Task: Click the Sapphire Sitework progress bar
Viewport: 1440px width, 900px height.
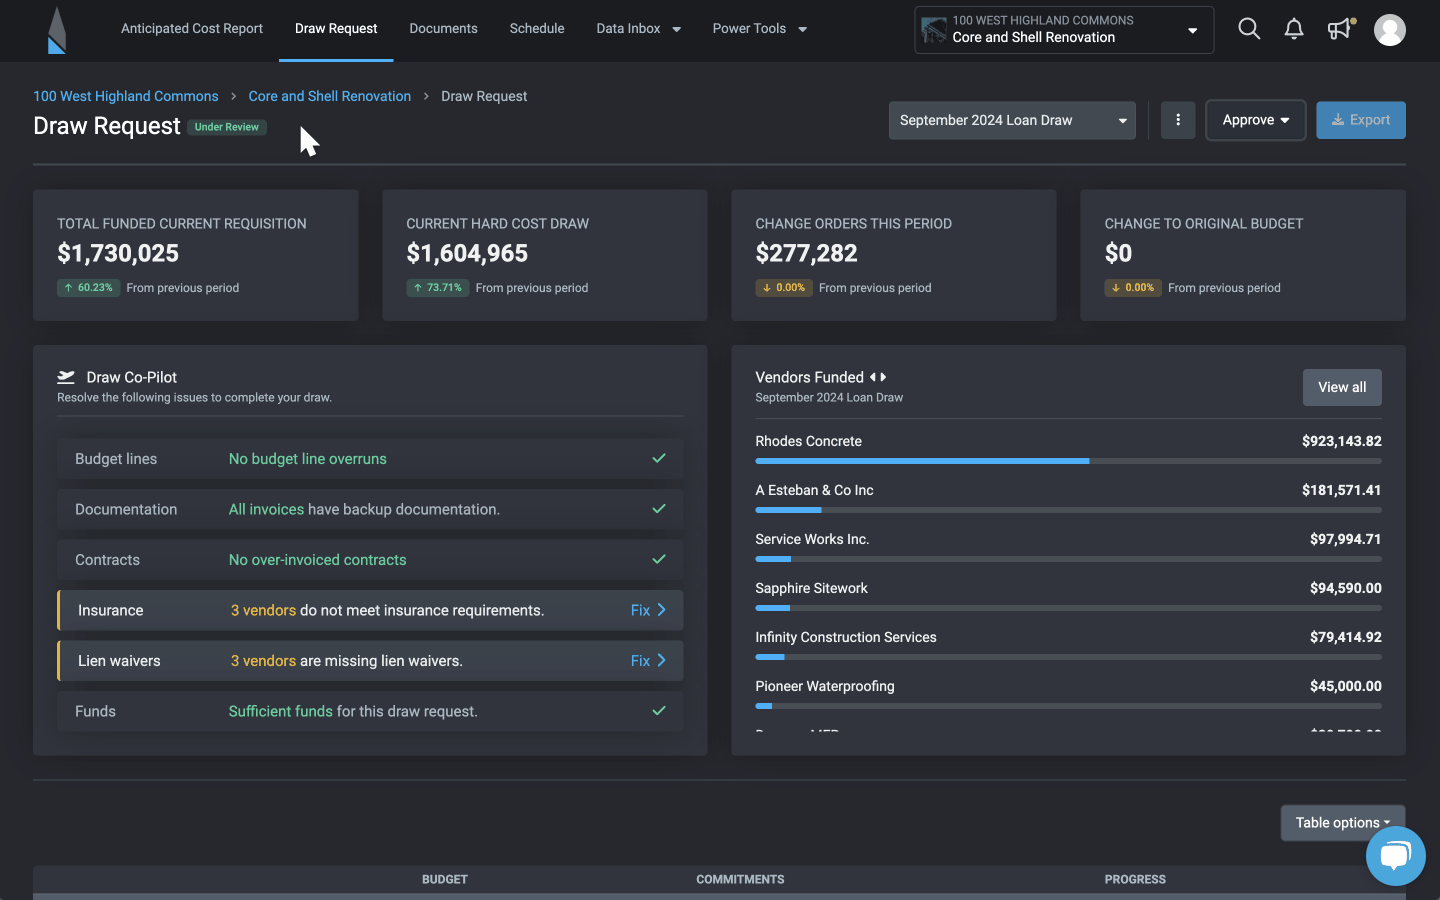Action: 1068,608
